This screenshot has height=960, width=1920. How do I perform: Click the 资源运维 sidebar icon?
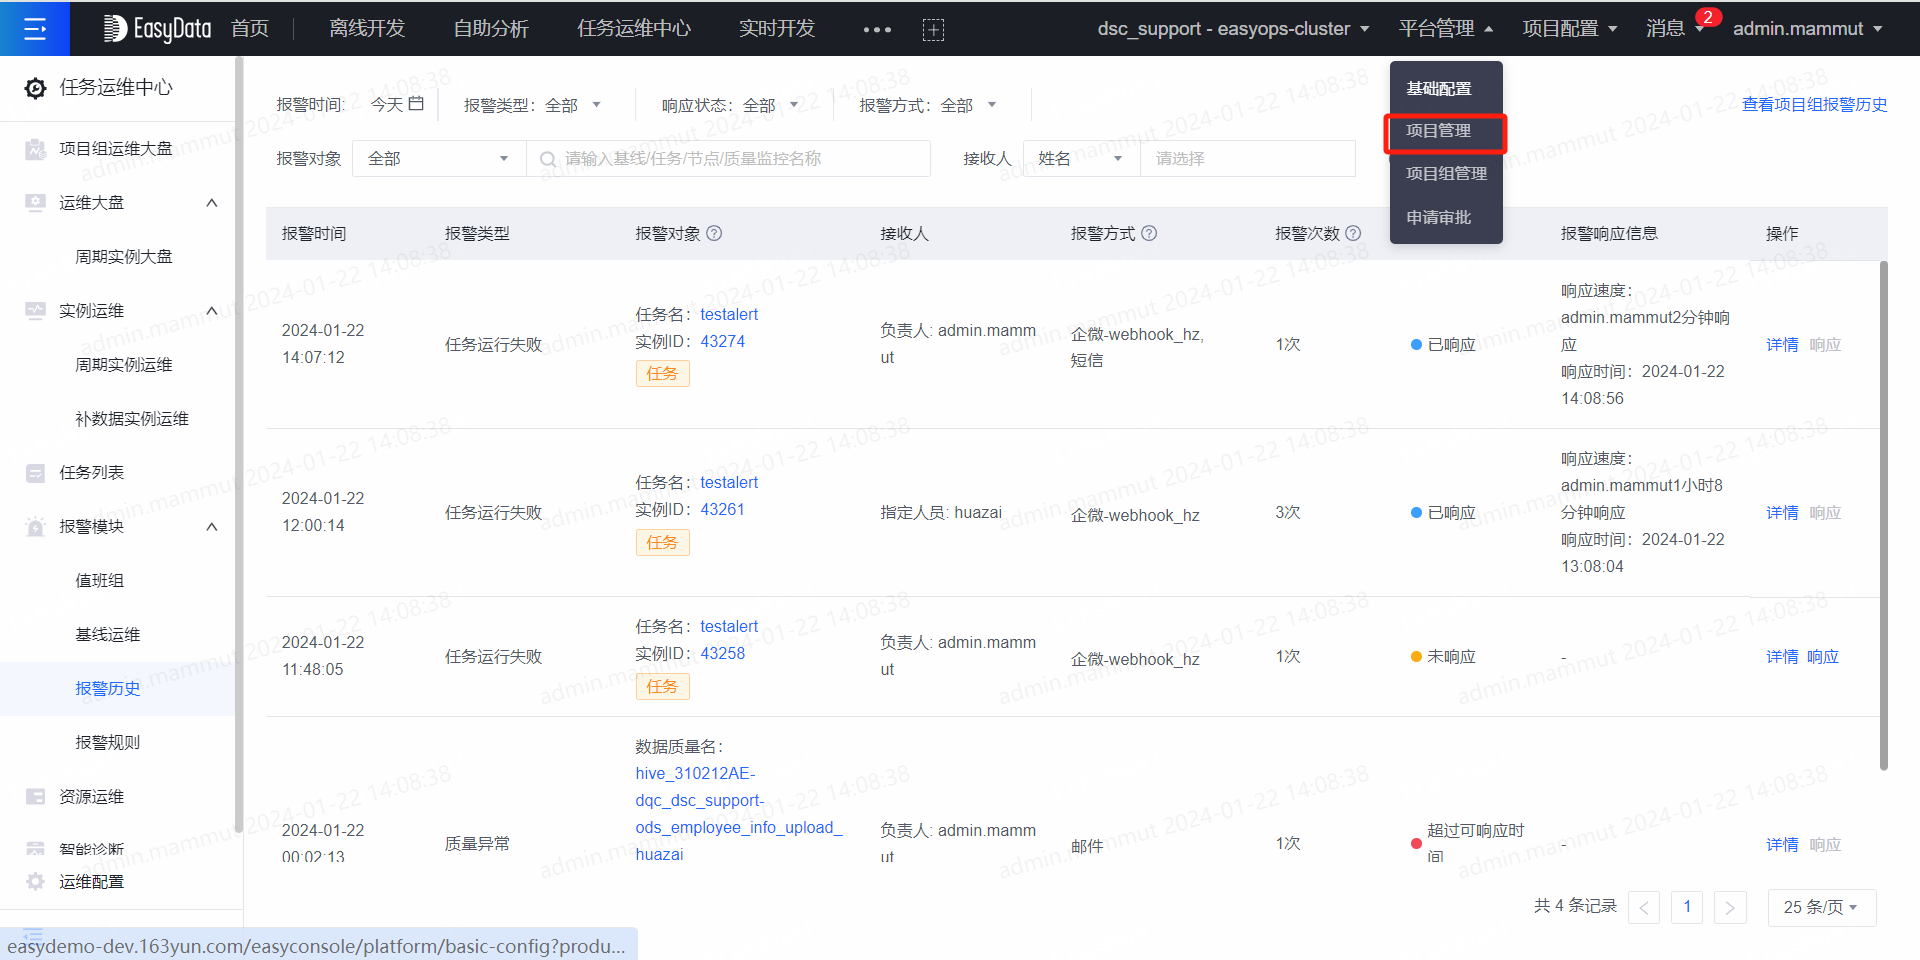pos(35,797)
